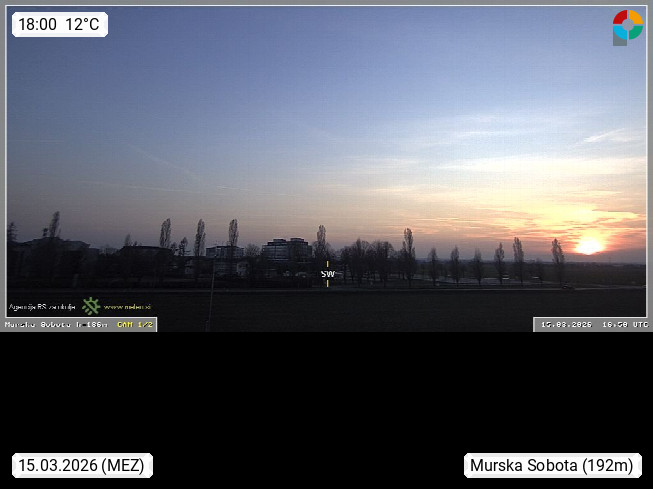Click the 15.03.2026 (MEZ) date label
653x489 pixels.
(x=82, y=465)
